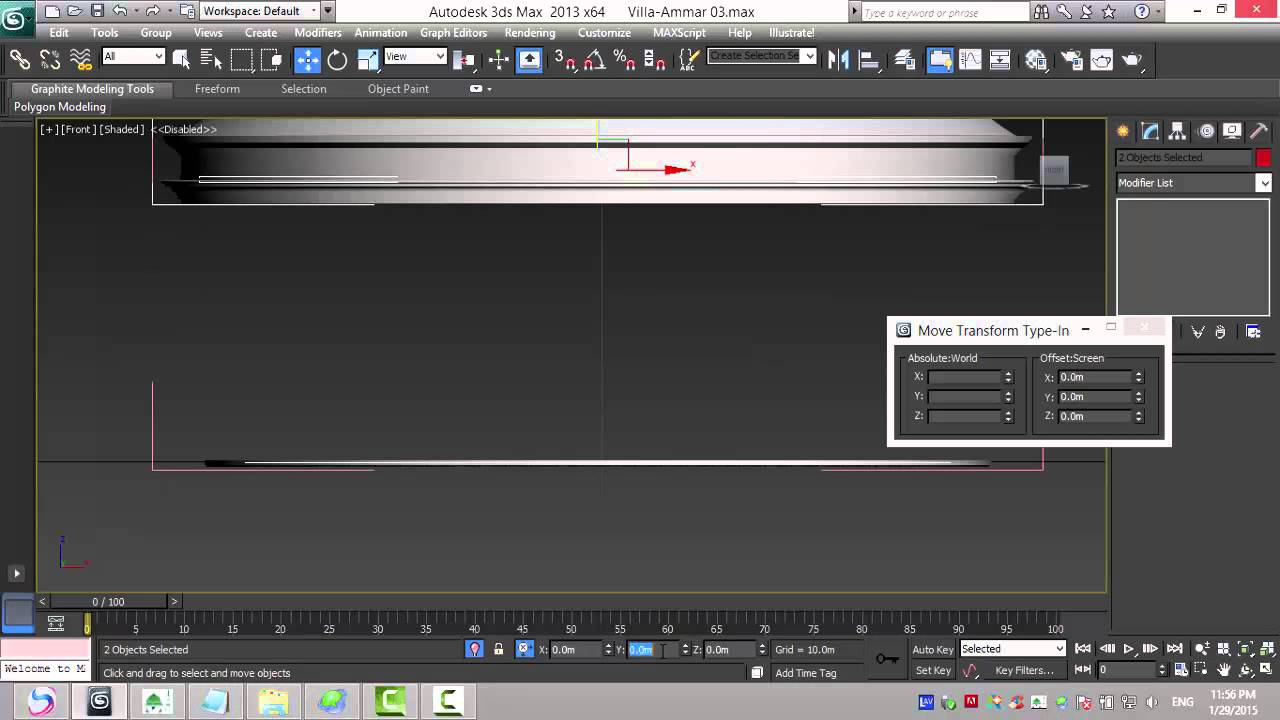Toggle Selection Lock padlock
1280x720 pixels.
coord(498,649)
